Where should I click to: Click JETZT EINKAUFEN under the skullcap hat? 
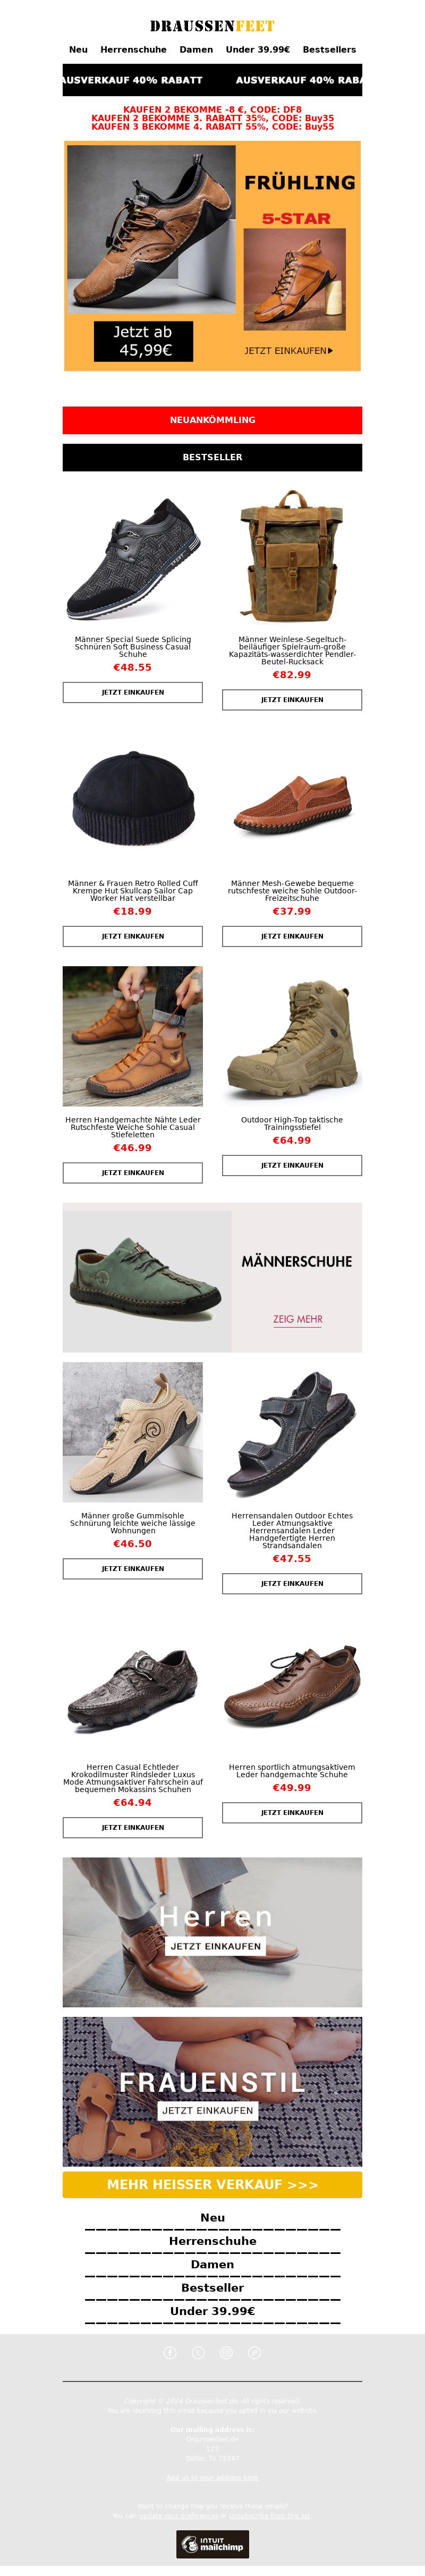(133, 936)
